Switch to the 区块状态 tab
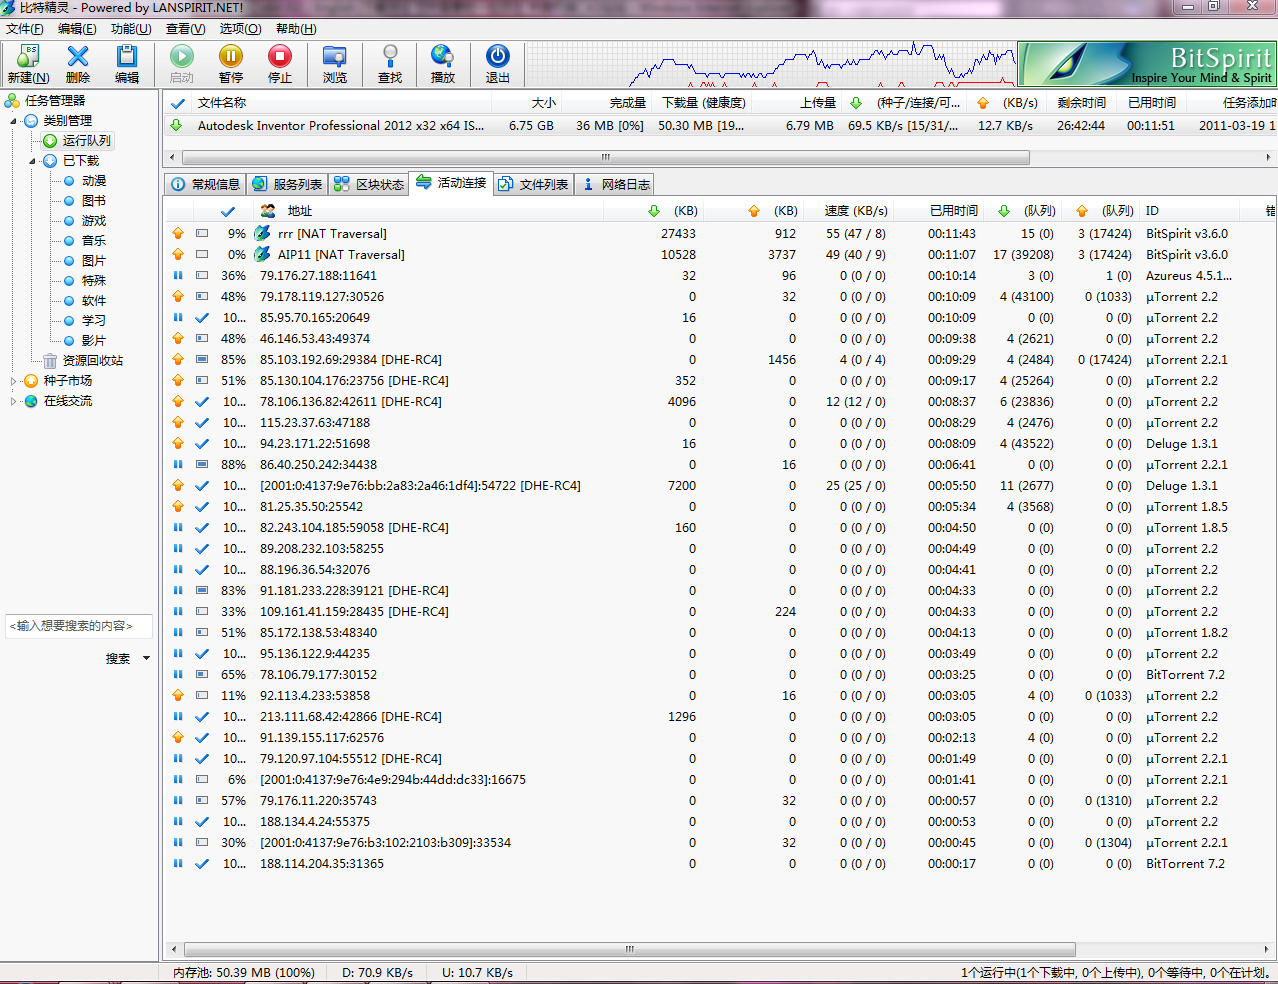The height and width of the screenshot is (984, 1278). pyautogui.click(x=369, y=184)
